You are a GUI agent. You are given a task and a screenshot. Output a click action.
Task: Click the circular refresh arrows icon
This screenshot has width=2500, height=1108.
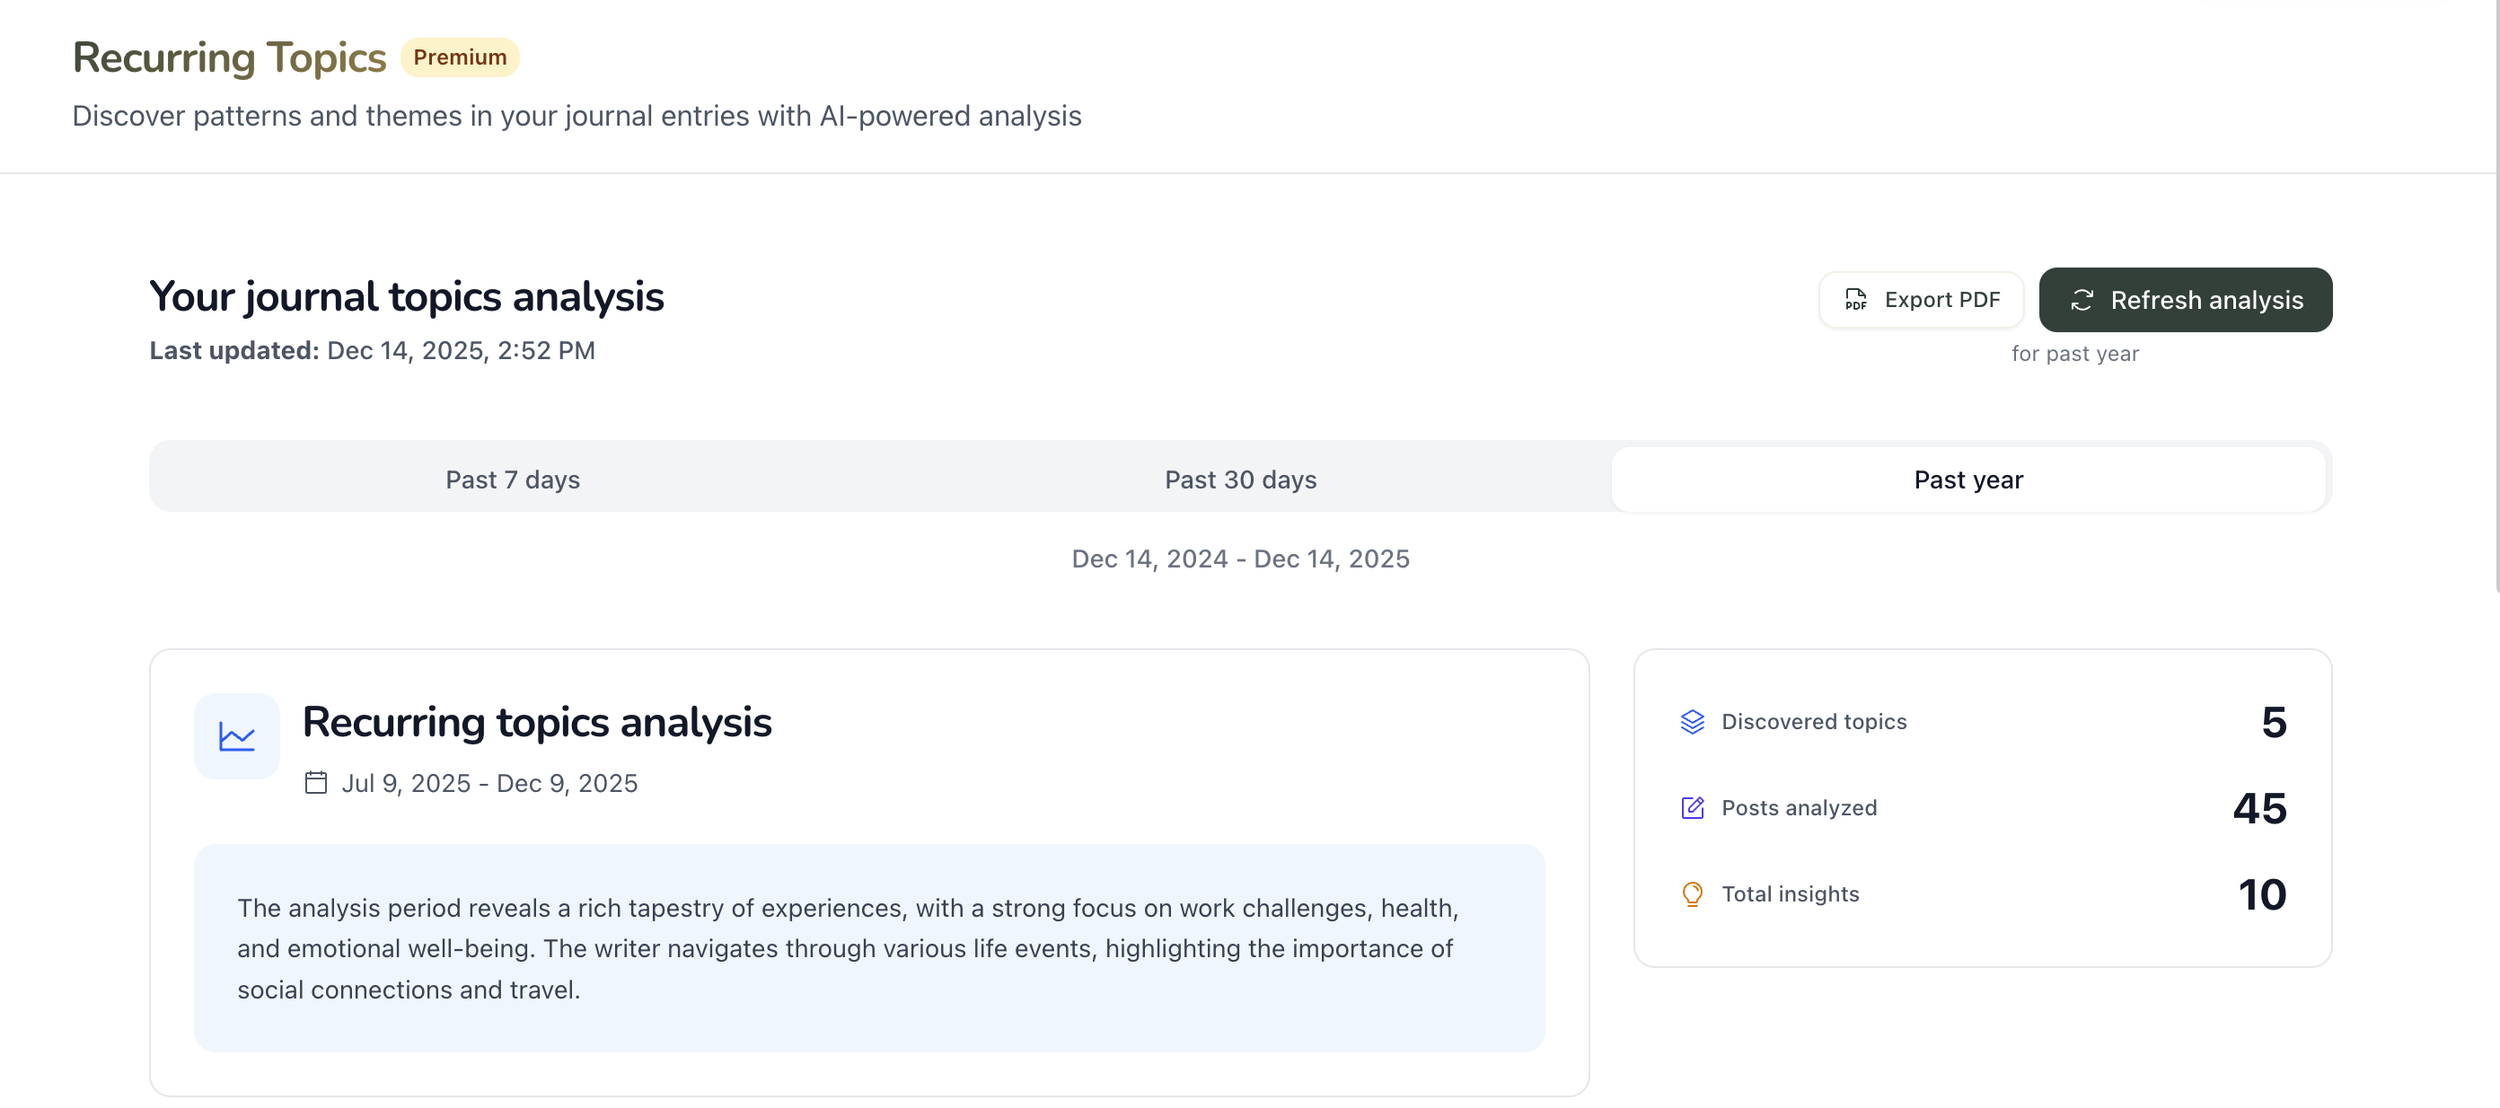tap(2082, 300)
